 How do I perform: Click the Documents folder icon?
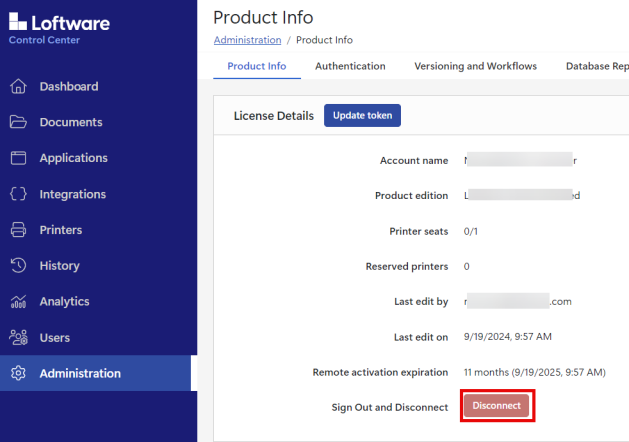pos(18,123)
